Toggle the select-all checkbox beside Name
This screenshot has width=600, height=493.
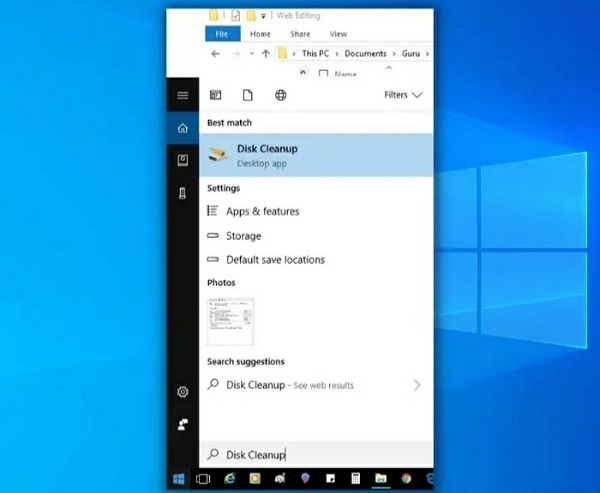pos(323,73)
